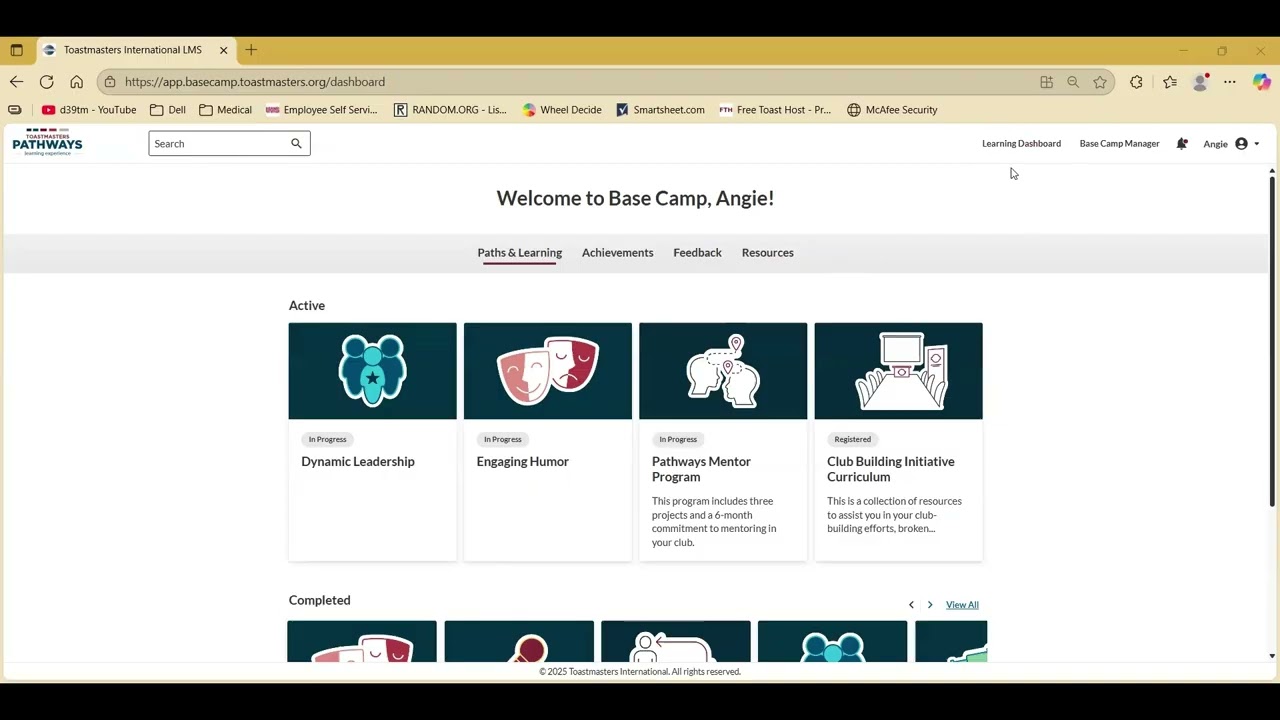Open the browser tab actions menu
Image resolution: width=1280 pixels, height=720 pixels.
[16, 50]
